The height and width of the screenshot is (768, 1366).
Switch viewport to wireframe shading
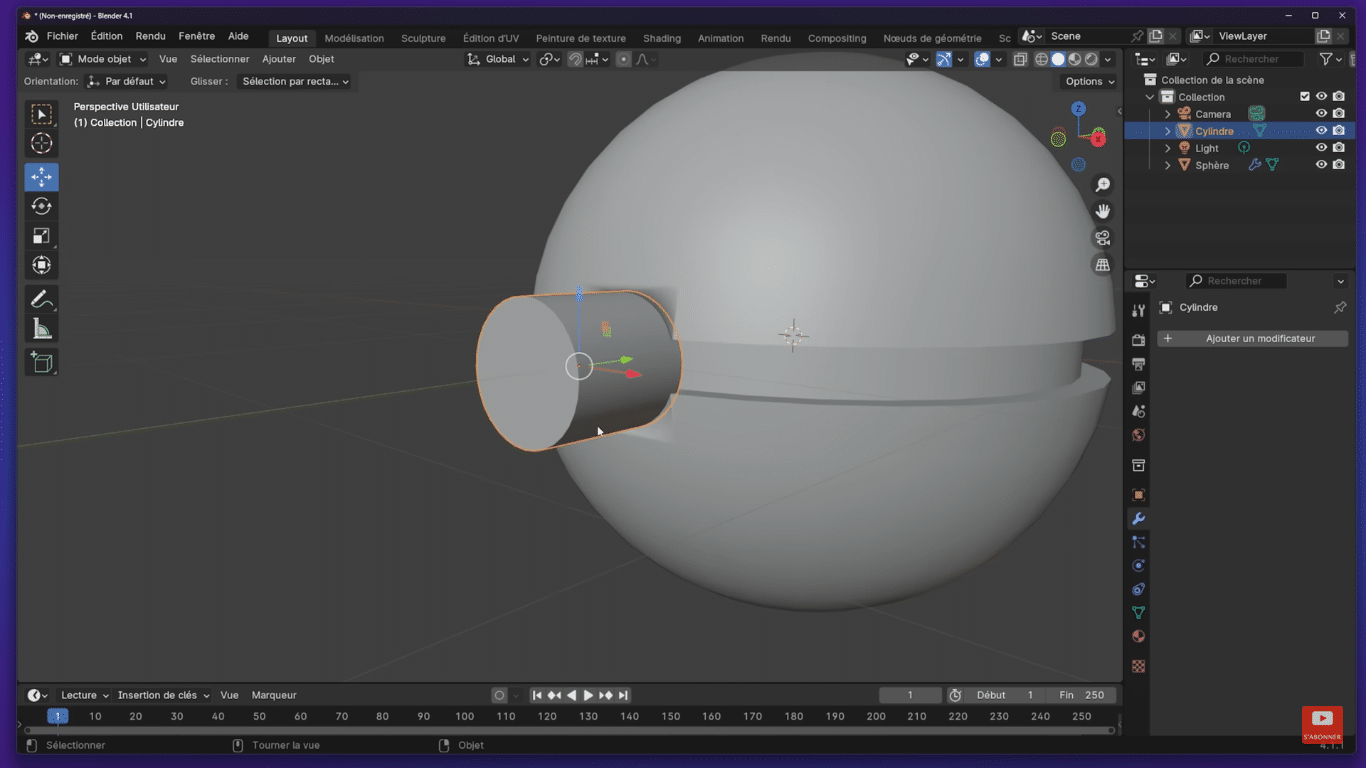click(x=1041, y=59)
